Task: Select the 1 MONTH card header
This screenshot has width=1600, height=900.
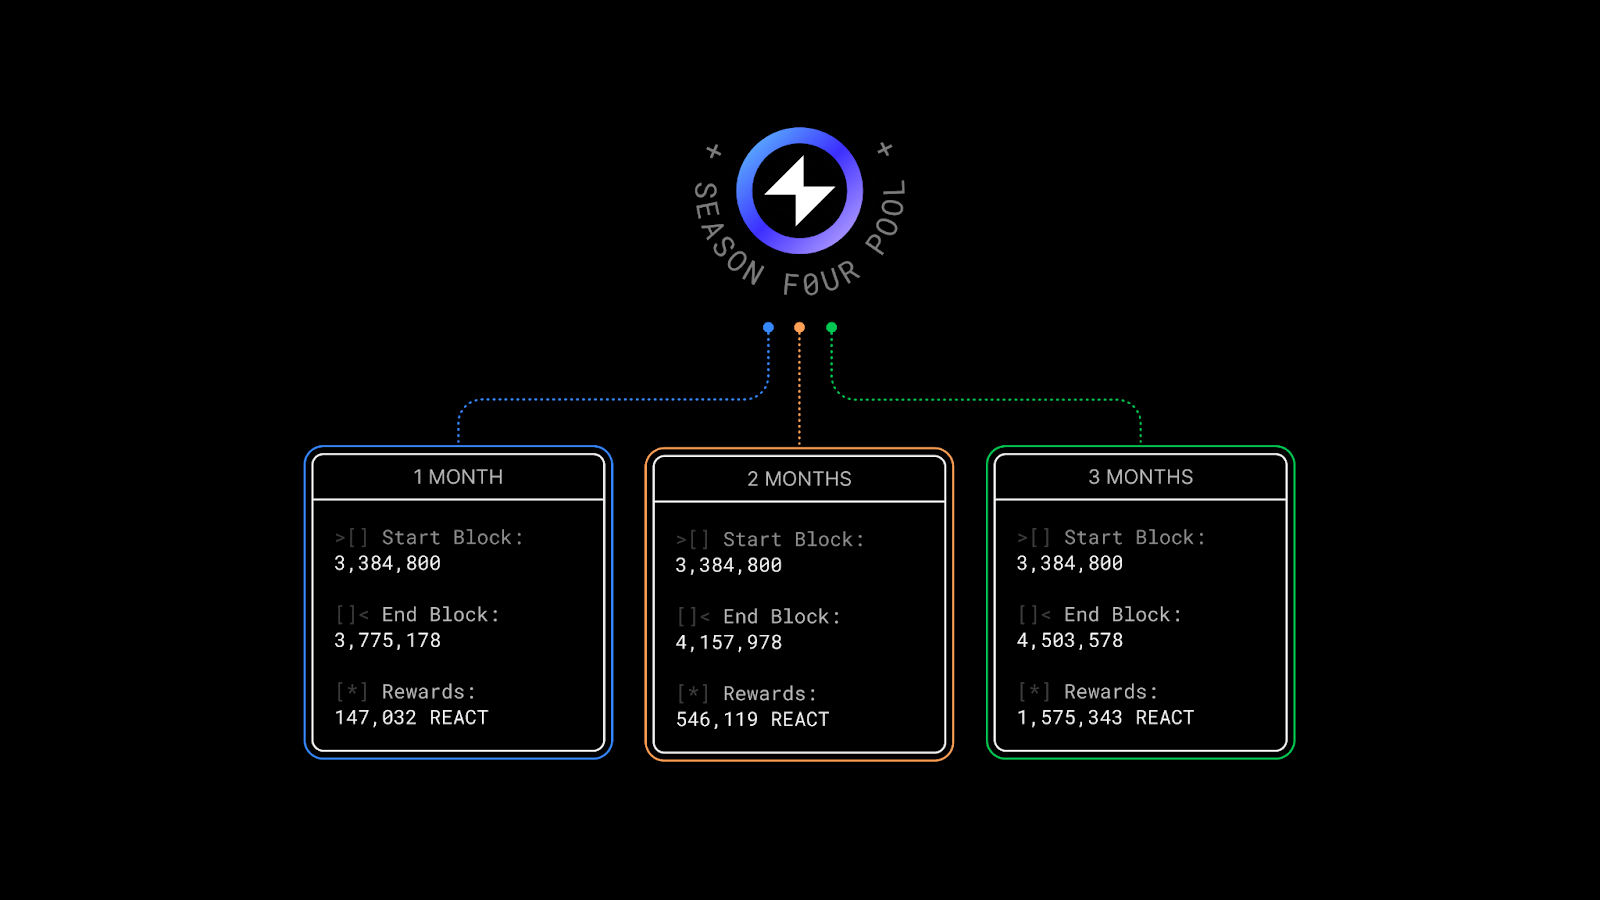Action: [458, 477]
